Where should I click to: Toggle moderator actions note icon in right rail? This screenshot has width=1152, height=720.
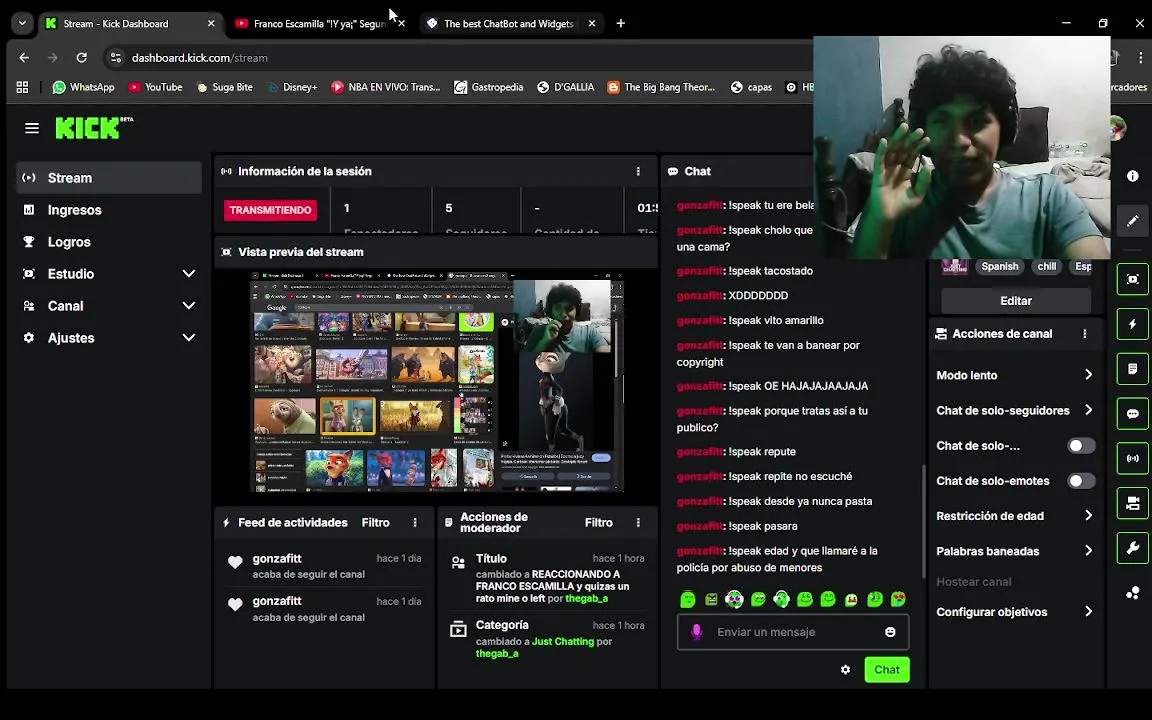point(1132,369)
